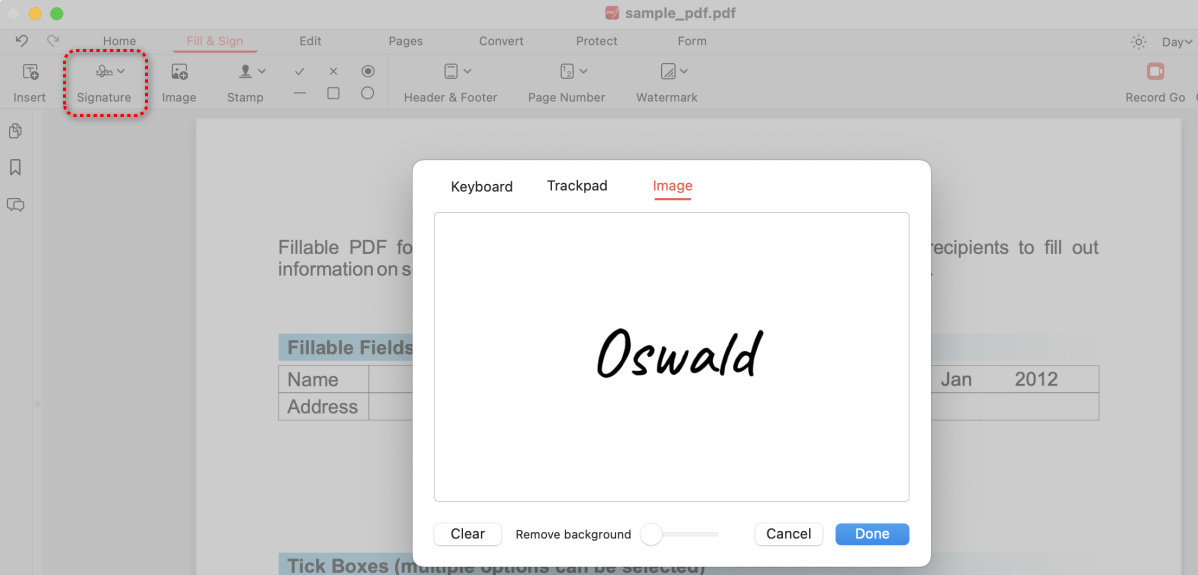The image size is (1198, 575).
Task: Click Cancel in the signature dialog
Action: [788, 534]
